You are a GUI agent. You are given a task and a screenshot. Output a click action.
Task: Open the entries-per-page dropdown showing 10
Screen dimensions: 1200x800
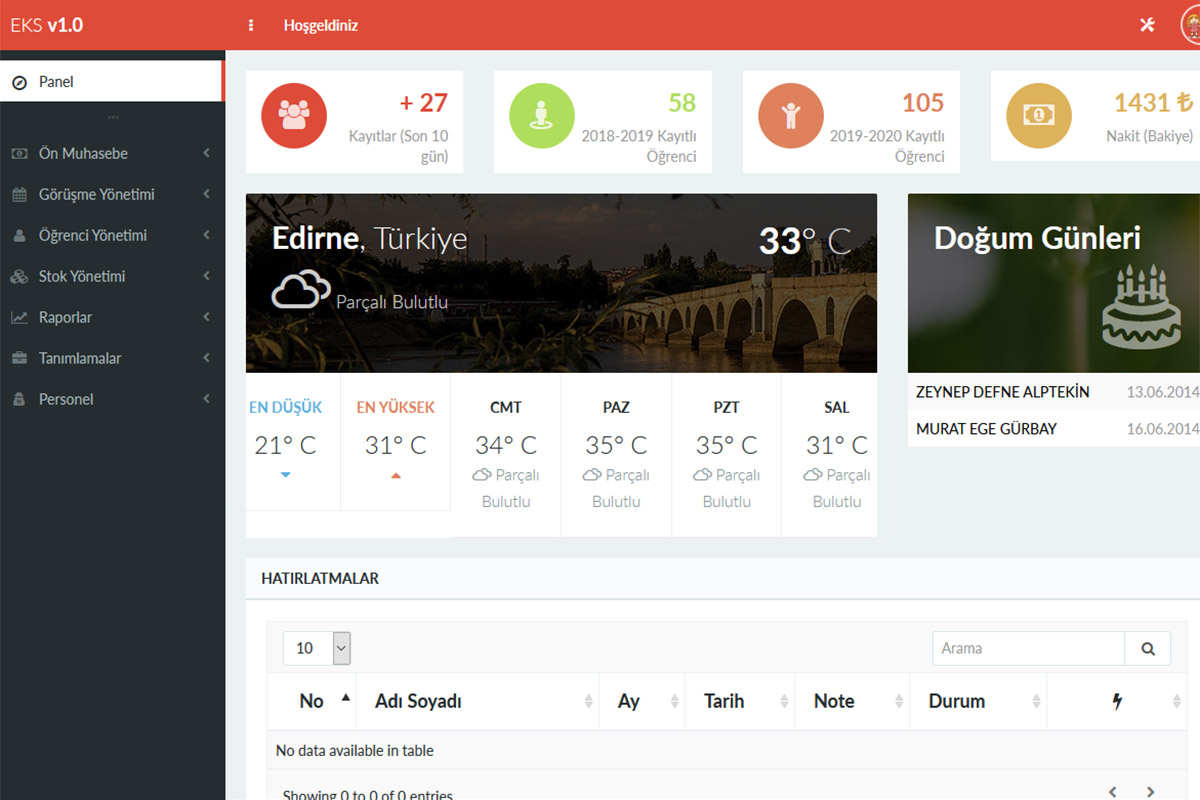(x=316, y=648)
